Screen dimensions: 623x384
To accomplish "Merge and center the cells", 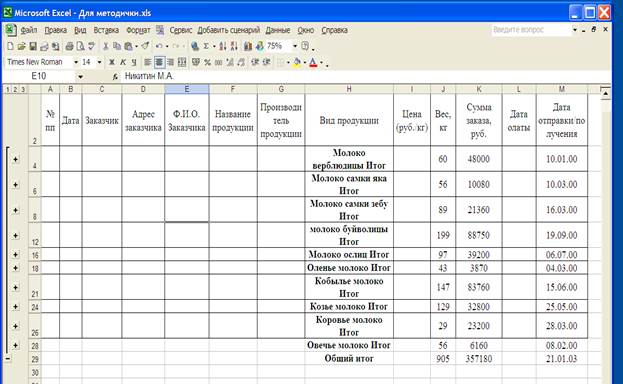I will (182, 62).
